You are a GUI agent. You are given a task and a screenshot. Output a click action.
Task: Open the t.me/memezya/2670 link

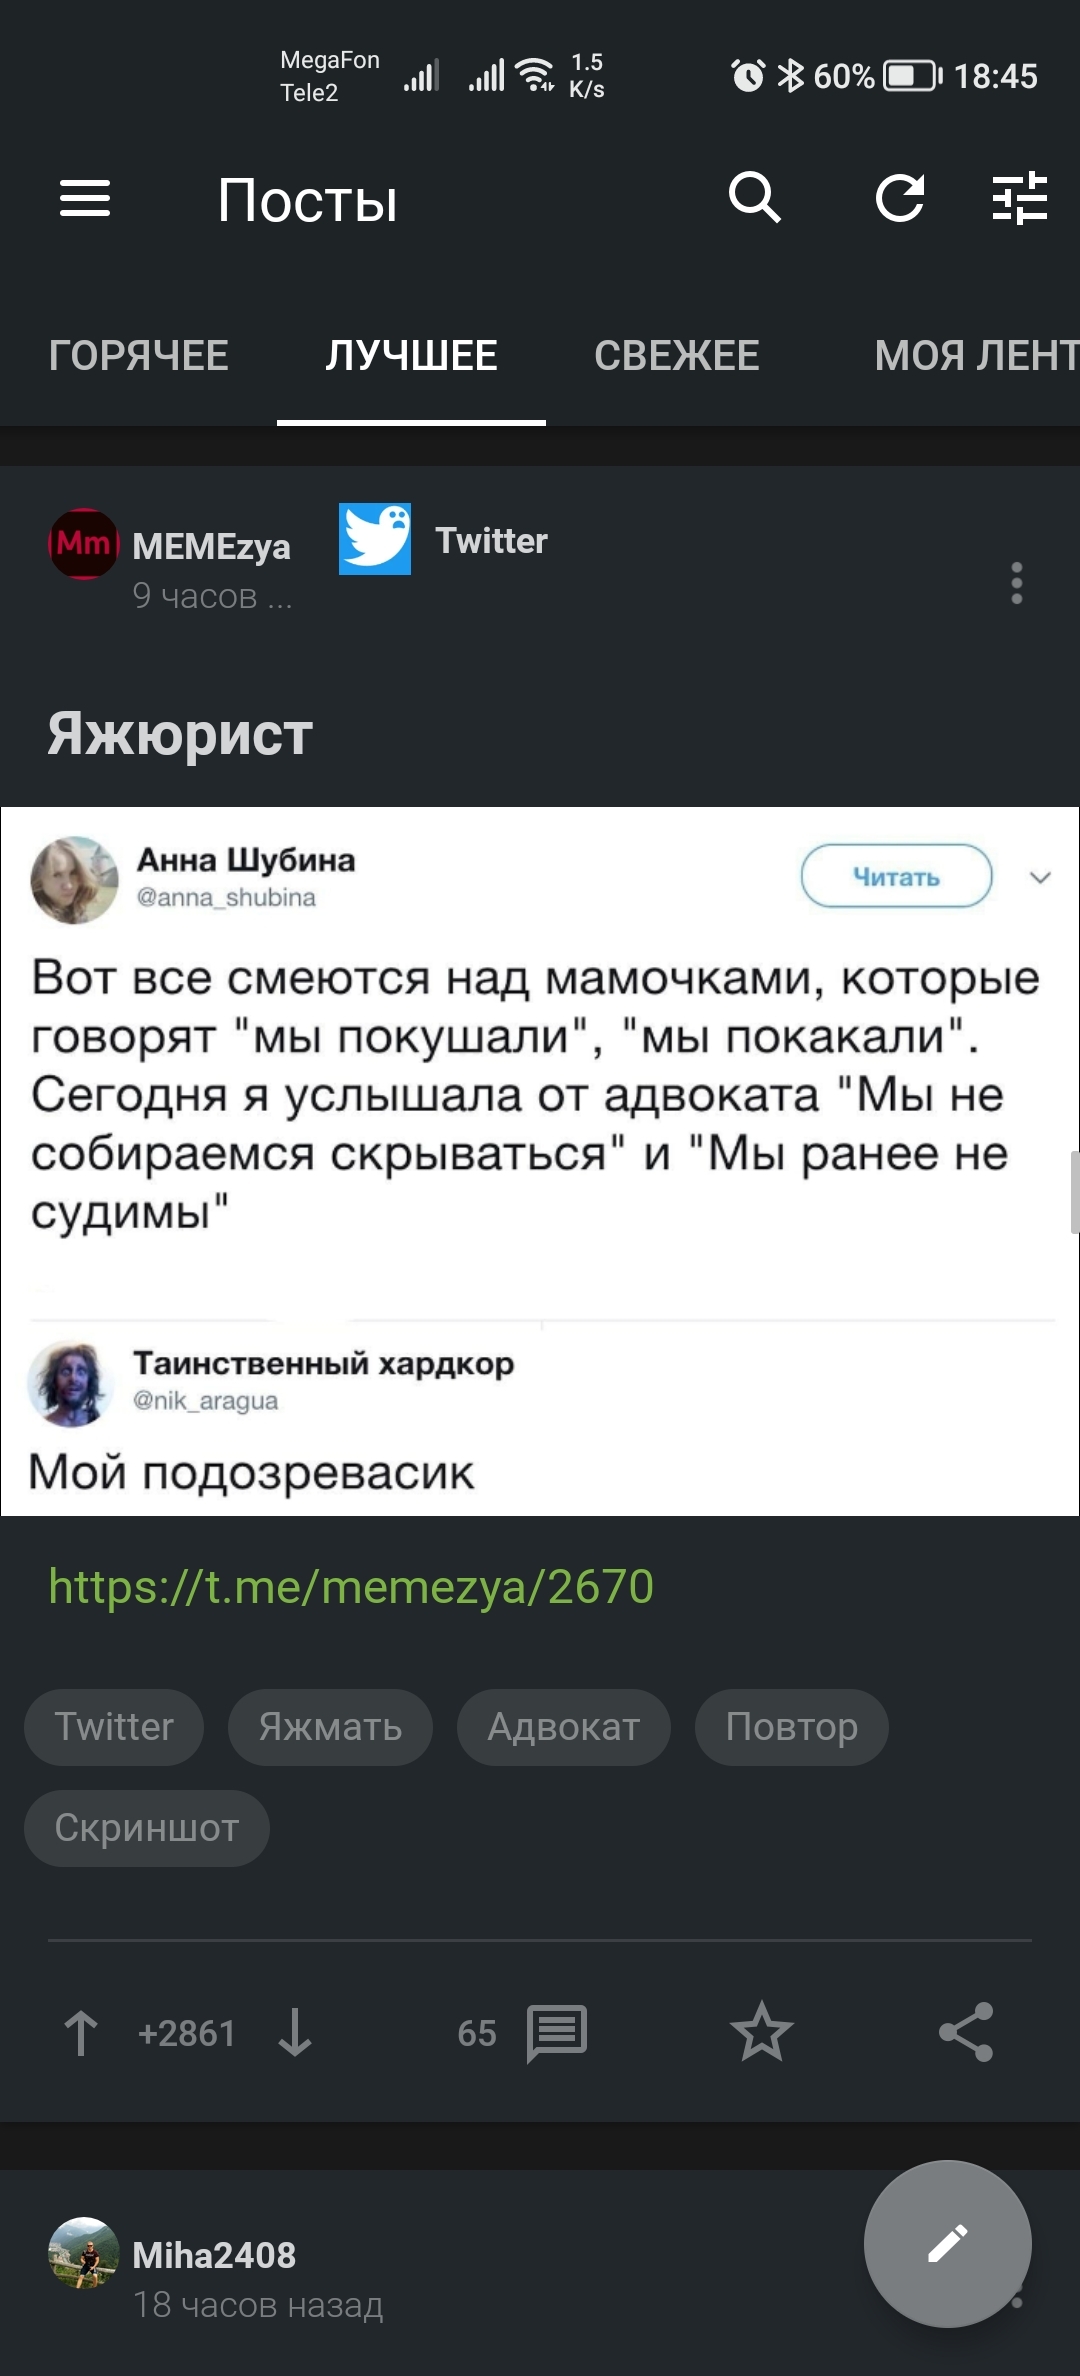[x=351, y=1587]
